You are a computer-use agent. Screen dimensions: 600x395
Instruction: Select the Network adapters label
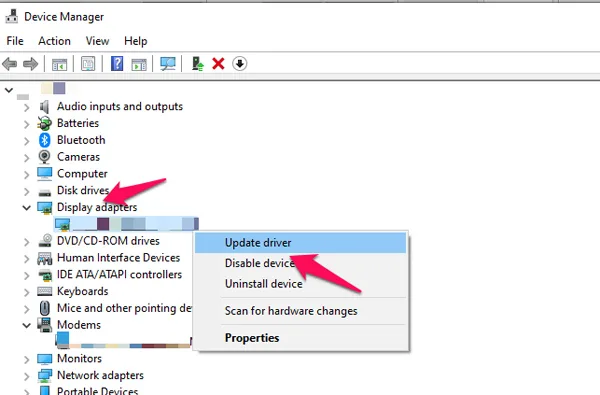tap(100, 375)
